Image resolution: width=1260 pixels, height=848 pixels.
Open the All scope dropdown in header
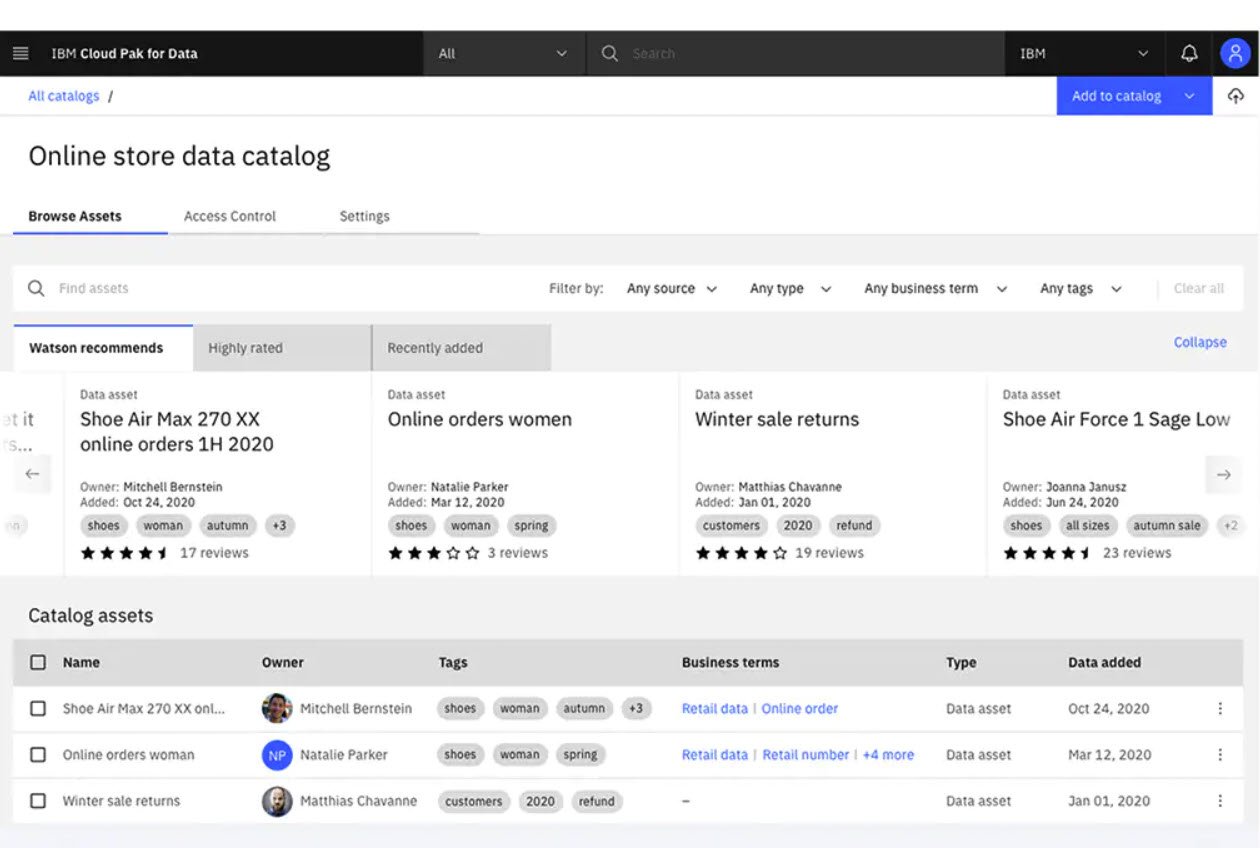(x=504, y=54)
